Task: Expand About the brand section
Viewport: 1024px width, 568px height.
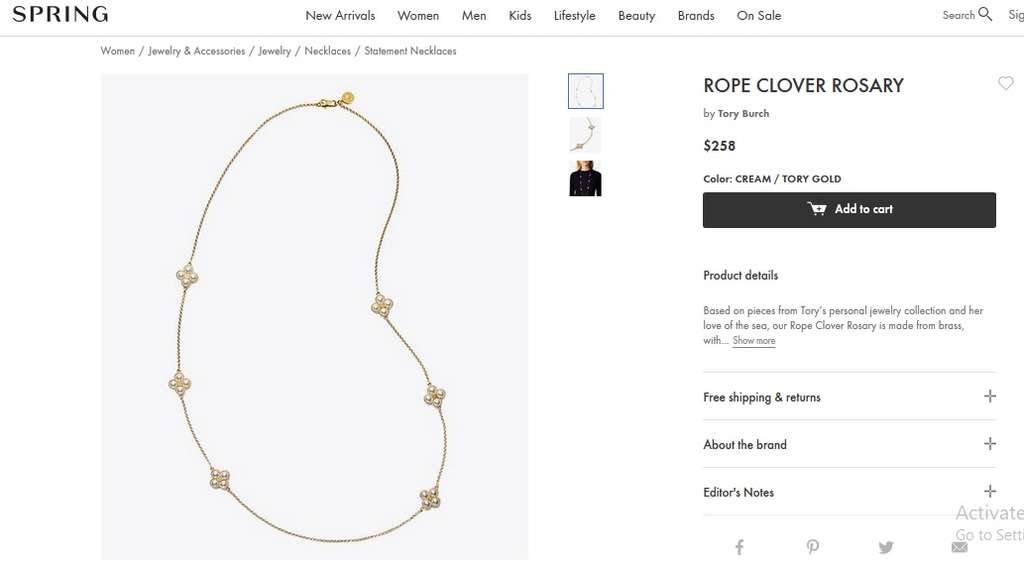Action: tap(849, 445)
